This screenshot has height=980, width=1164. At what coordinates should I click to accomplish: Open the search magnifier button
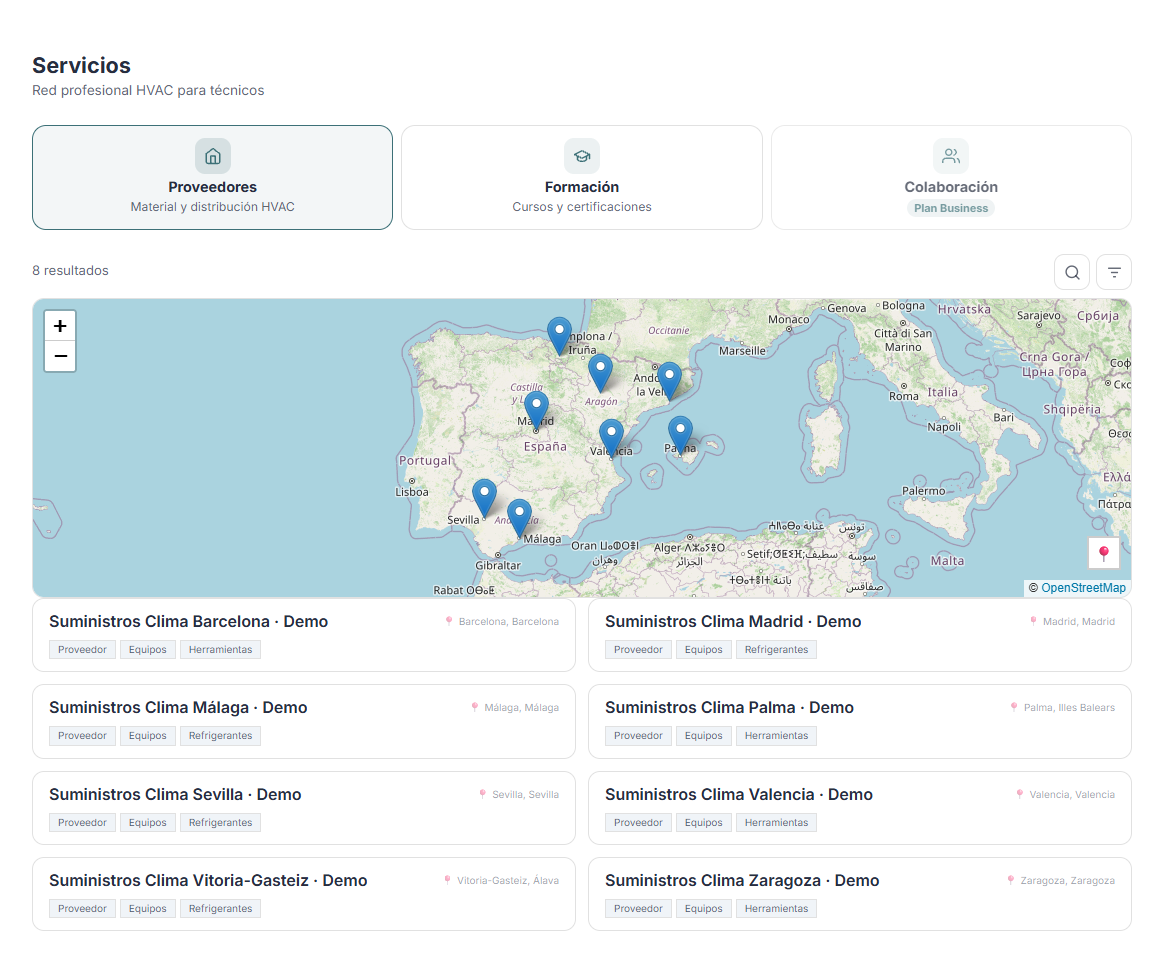click(x=1072, y=272)
